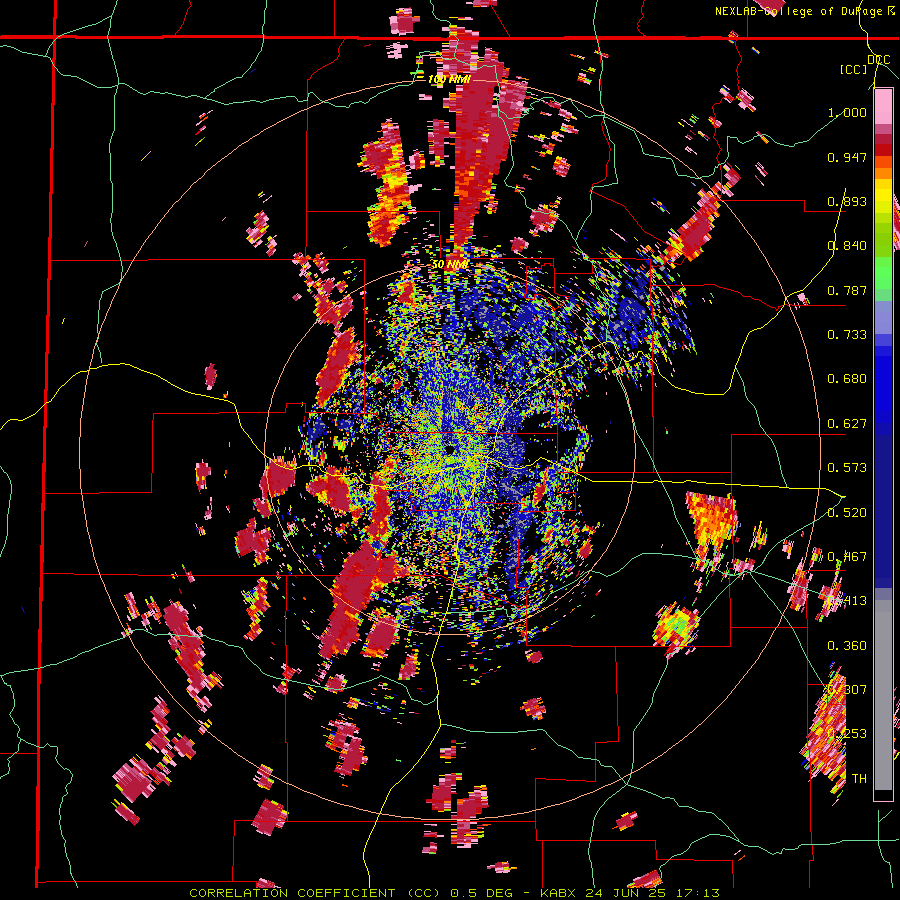This screenshot has height=900, width=900.
Task: Click the 0.733 color scale value
Action: [x=847, y=334]
